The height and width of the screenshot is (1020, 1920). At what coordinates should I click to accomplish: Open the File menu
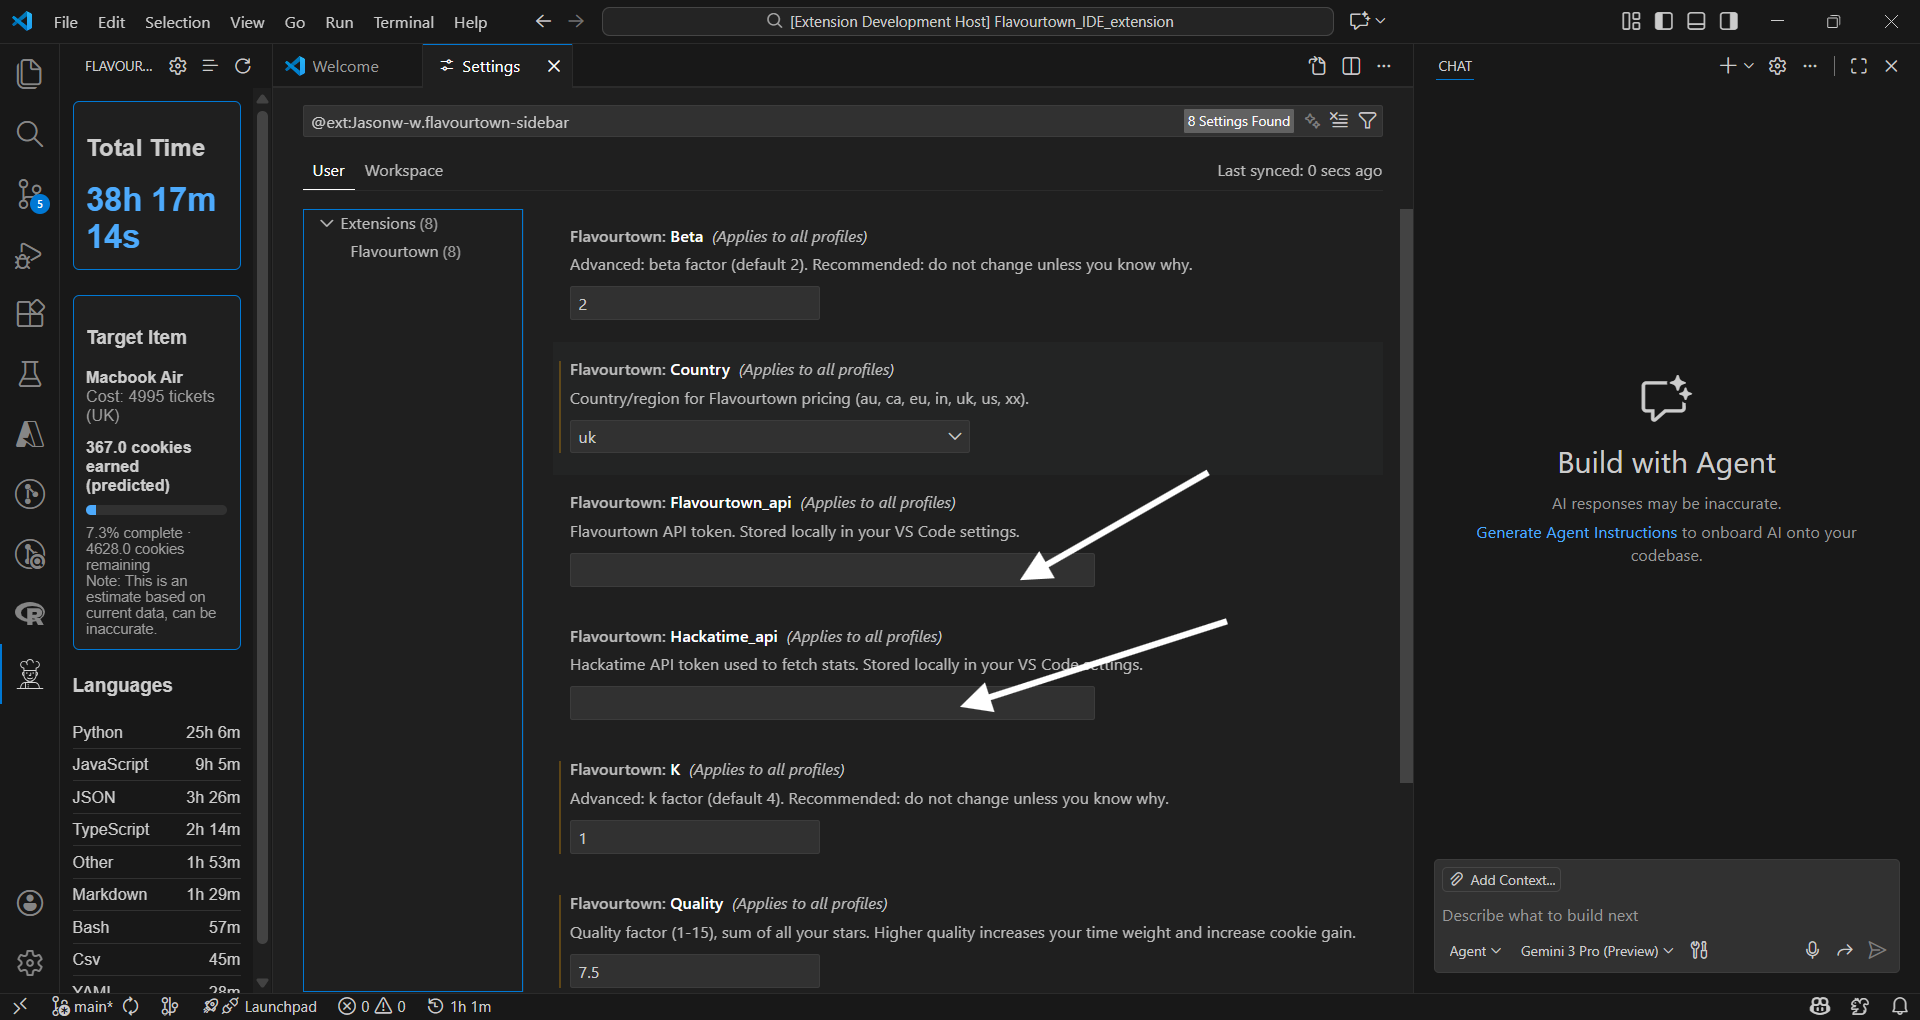click(x=66, y=22)
